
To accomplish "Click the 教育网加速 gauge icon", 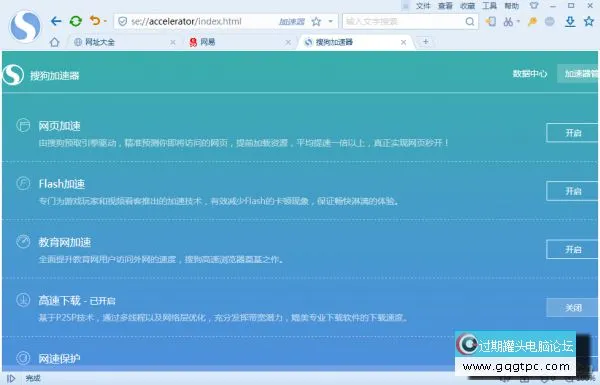I will click(23, 241).
